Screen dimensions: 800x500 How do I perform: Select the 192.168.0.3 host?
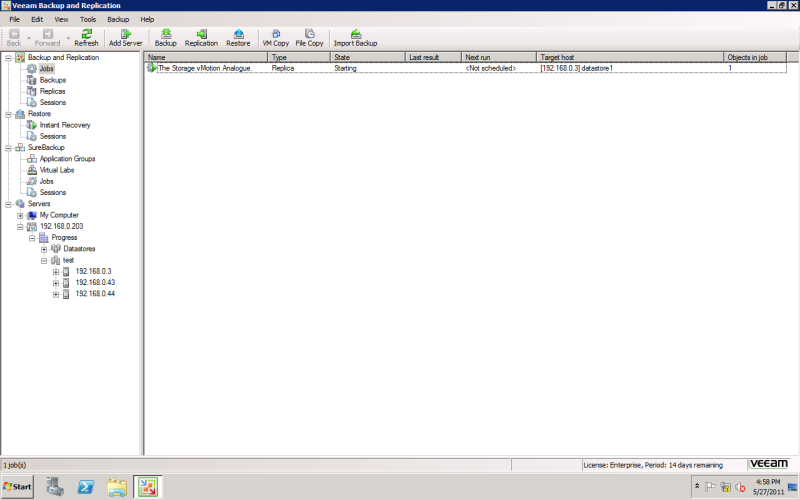tap(93, 271)
